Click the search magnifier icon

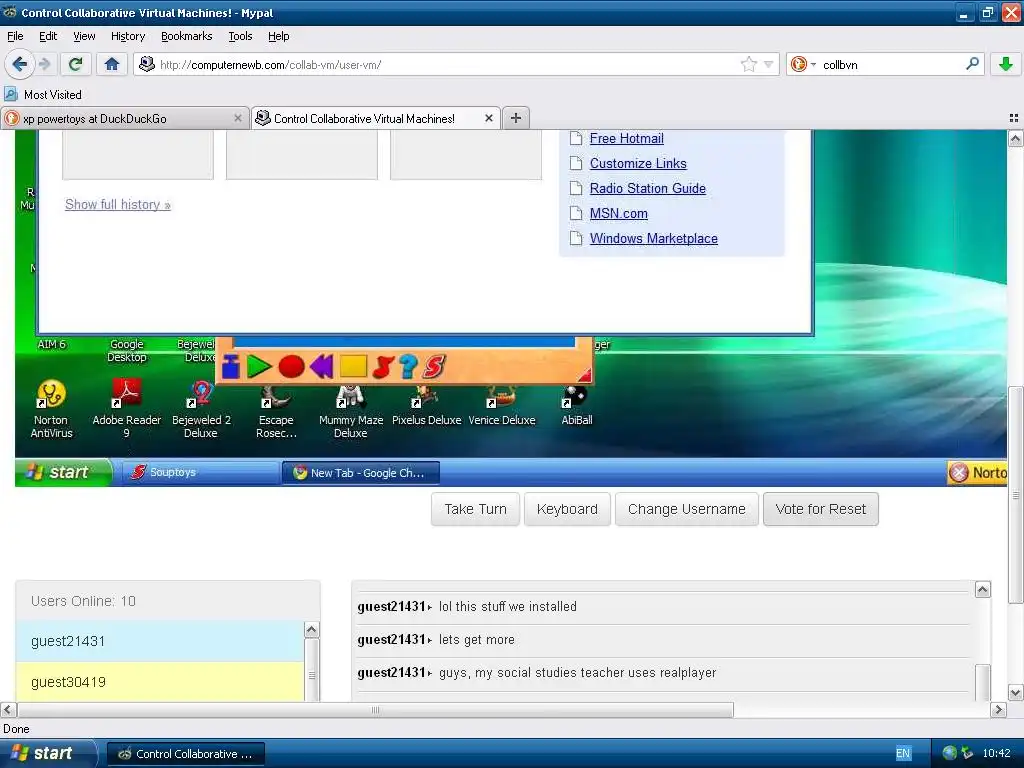[972, 64]
